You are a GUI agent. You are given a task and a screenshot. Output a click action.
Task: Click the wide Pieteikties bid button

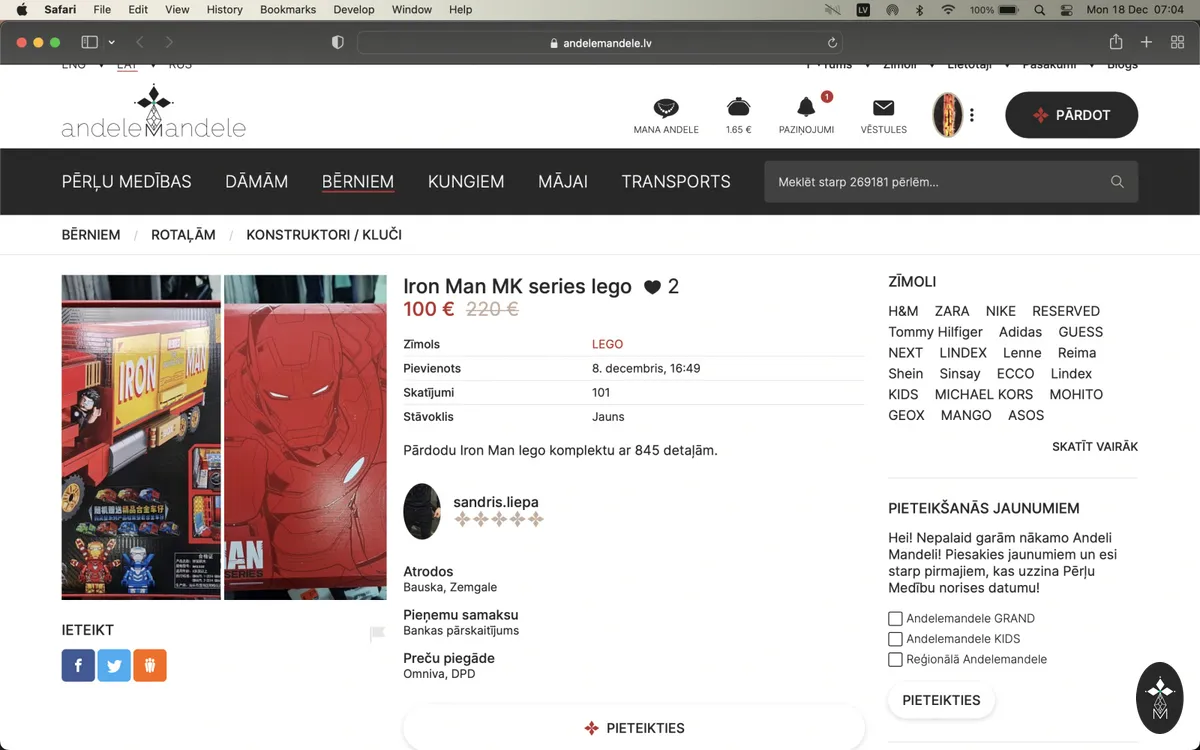click(x=634, y=728)
